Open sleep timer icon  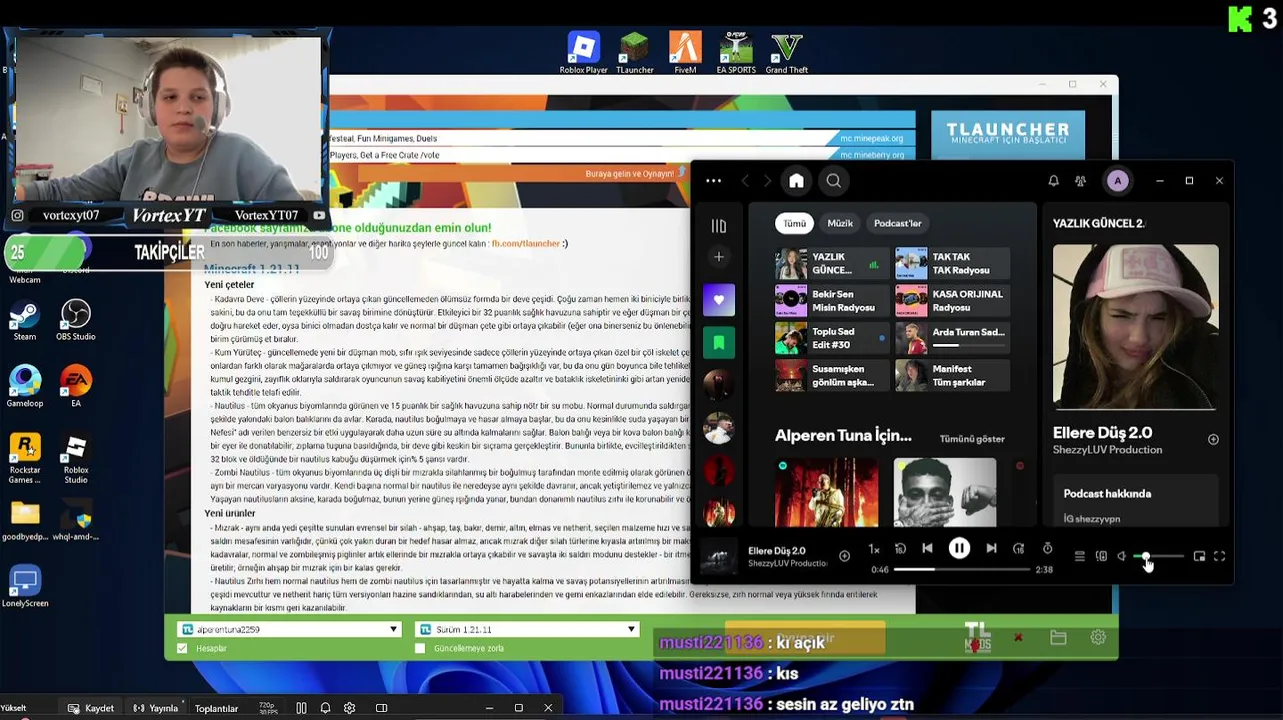(1047, 548)
